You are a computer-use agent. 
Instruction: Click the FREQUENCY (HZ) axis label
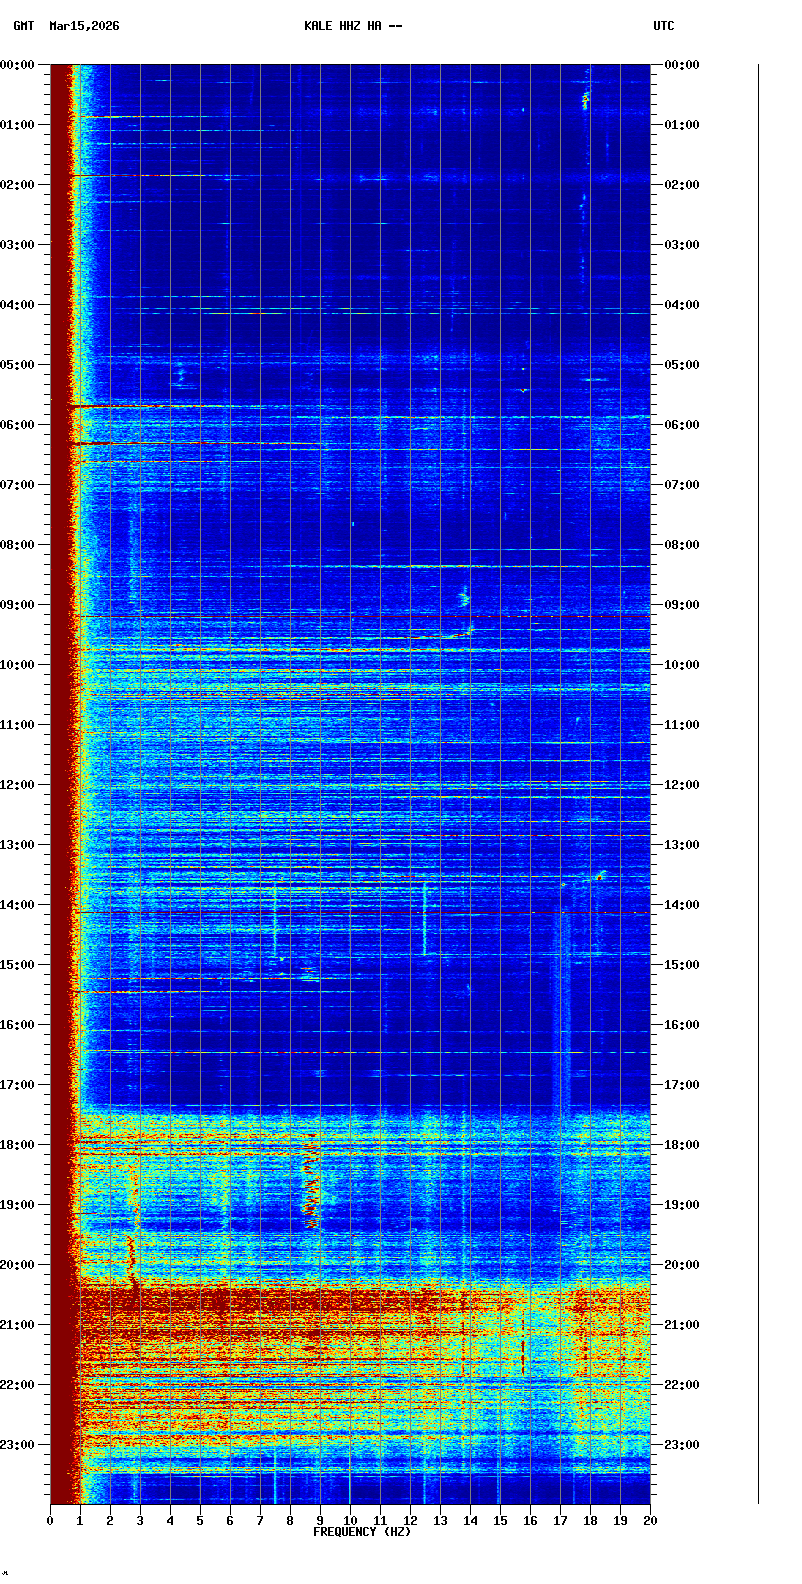(362, 1532)
